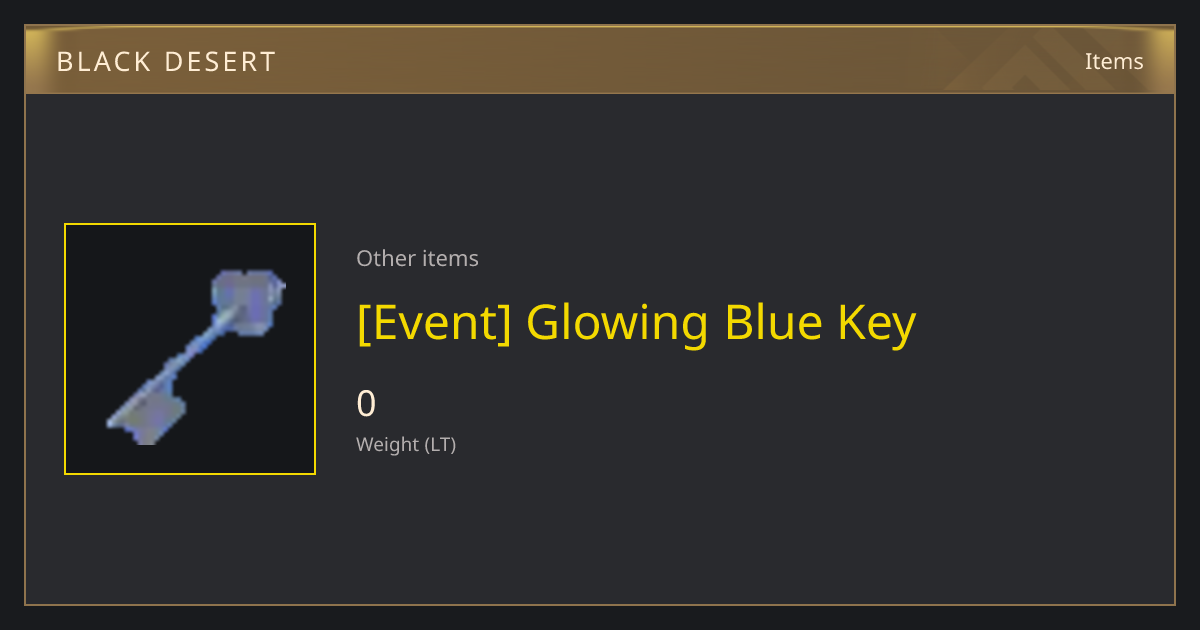The image size is (1200, 630).
Task: Click the Glowing Blue Key item thumbnail
Action: coord(190,349)
